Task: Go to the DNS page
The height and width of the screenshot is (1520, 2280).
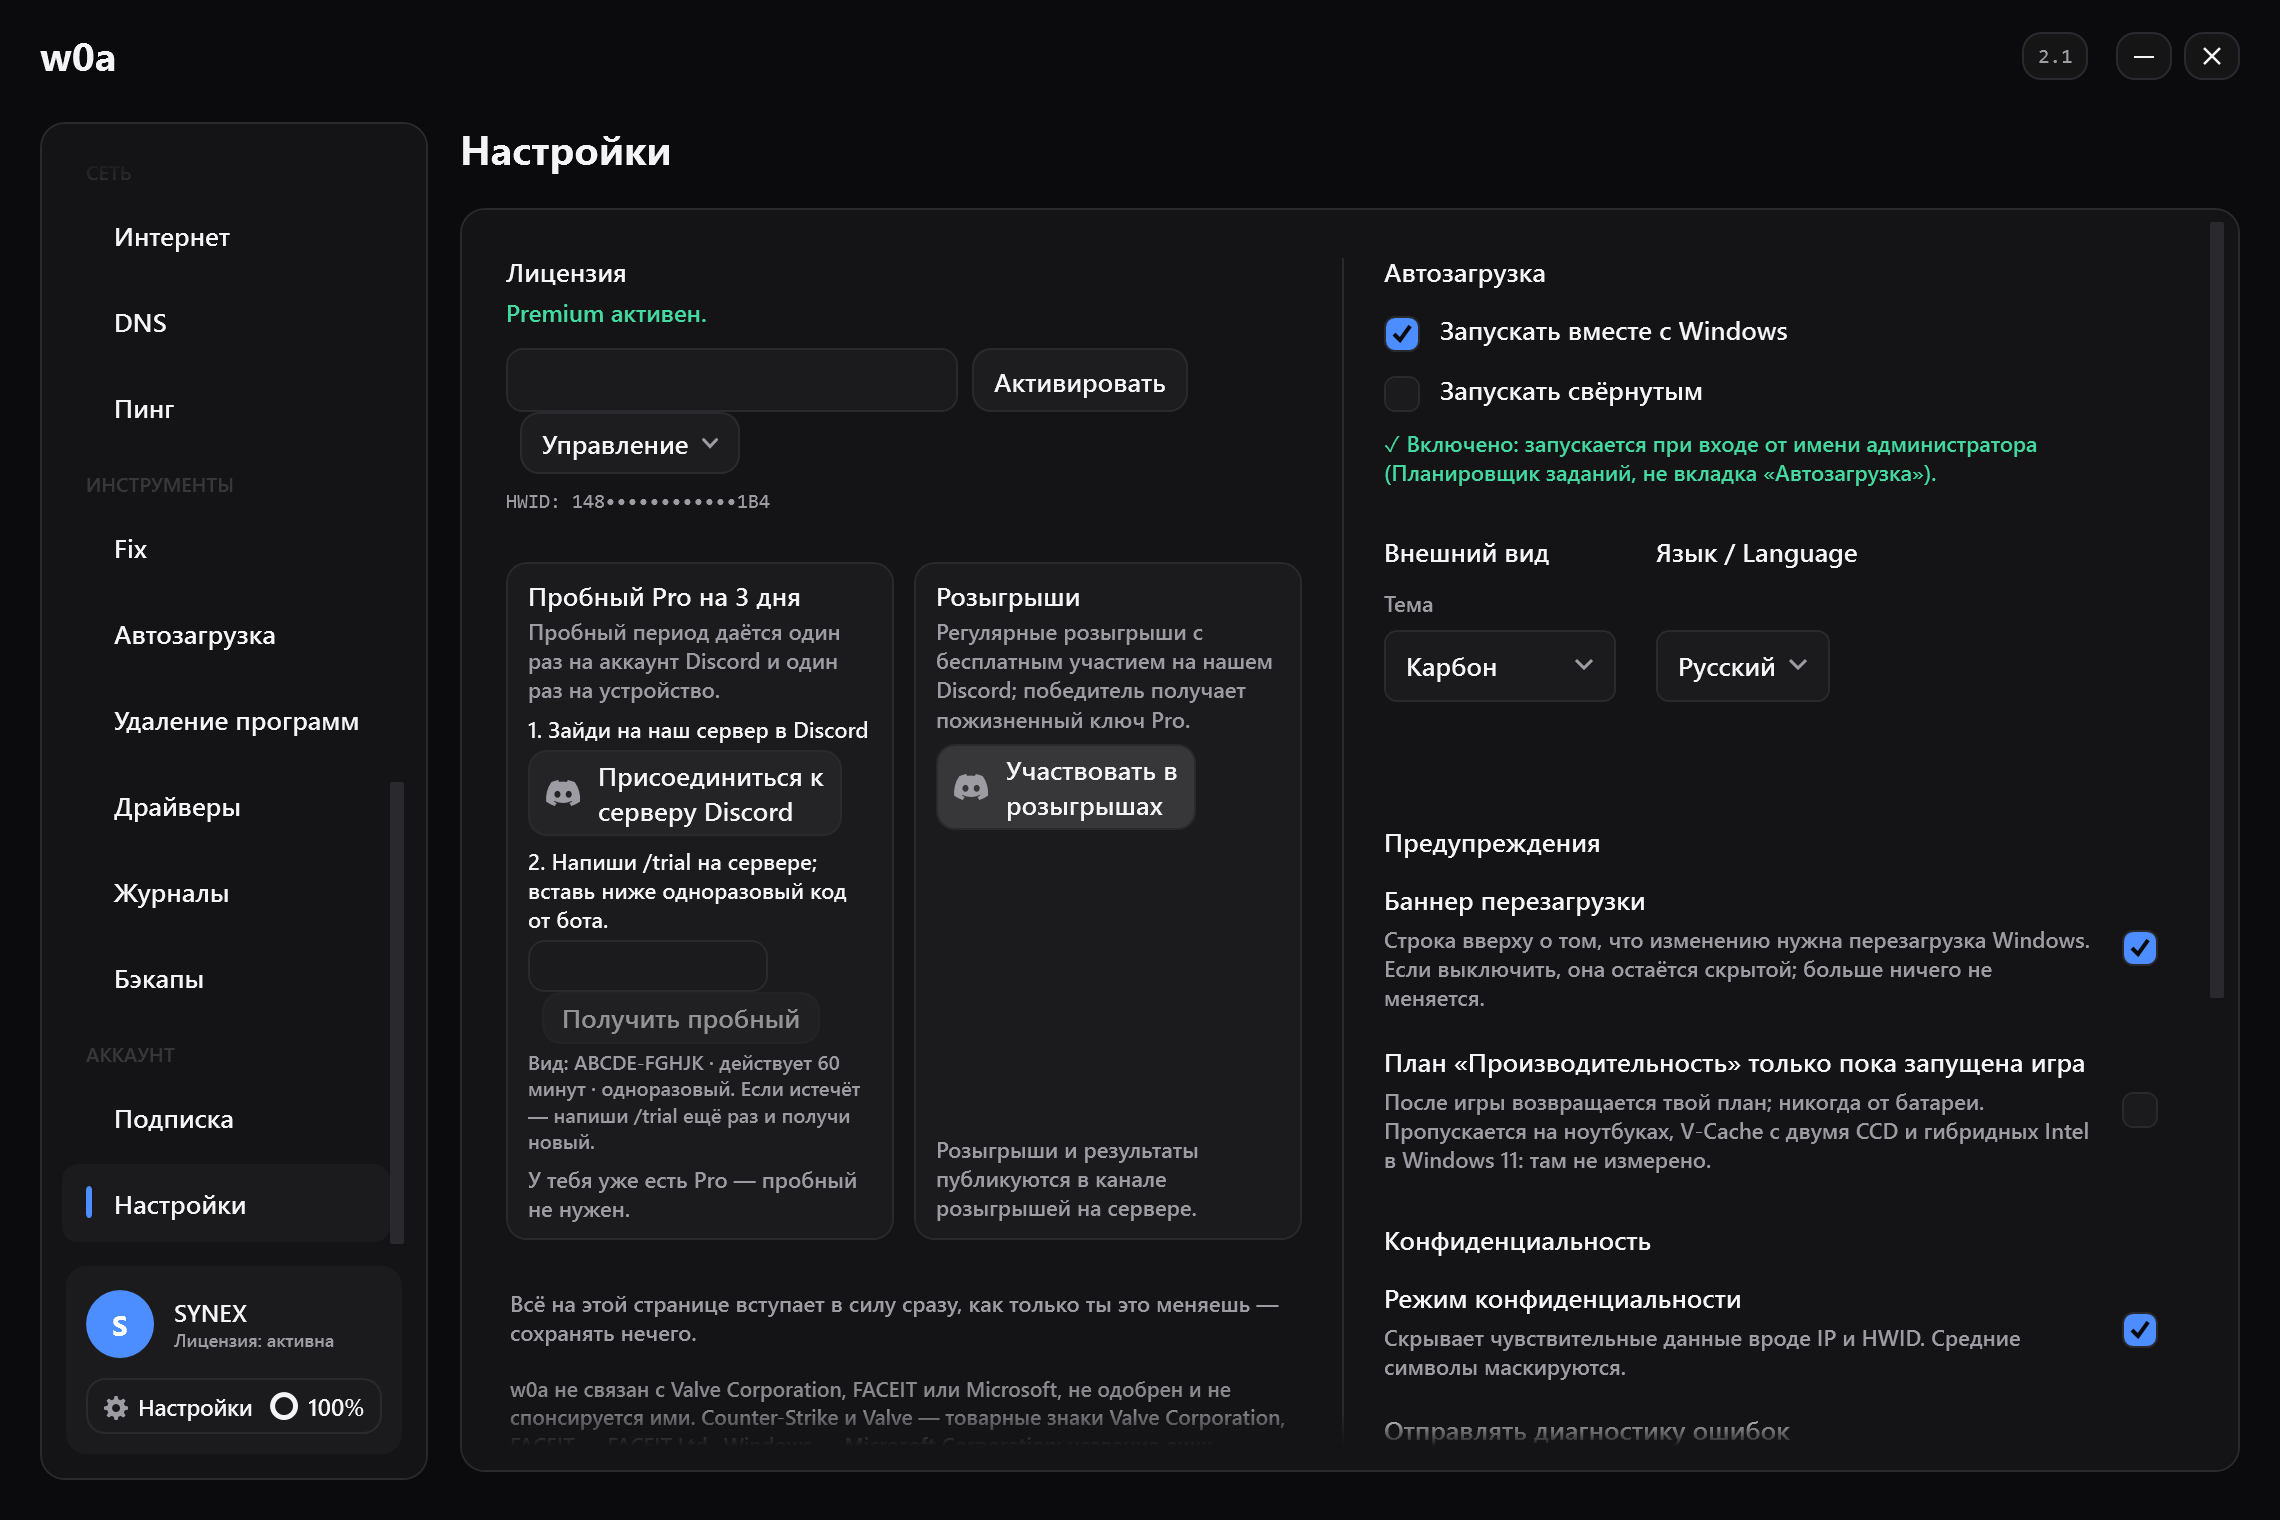Action: 225,323
